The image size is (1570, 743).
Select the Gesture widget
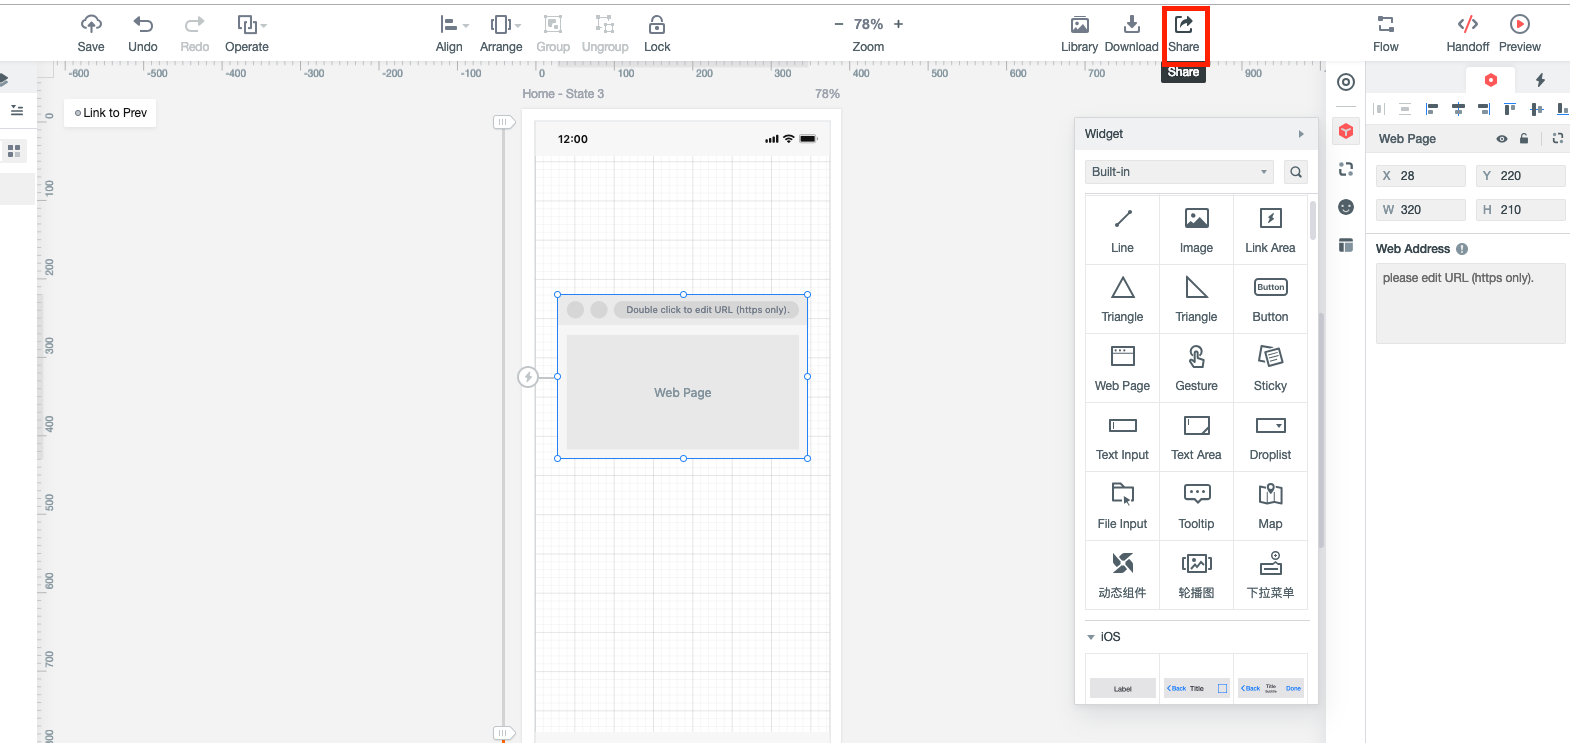click(x=1197, y=368)
